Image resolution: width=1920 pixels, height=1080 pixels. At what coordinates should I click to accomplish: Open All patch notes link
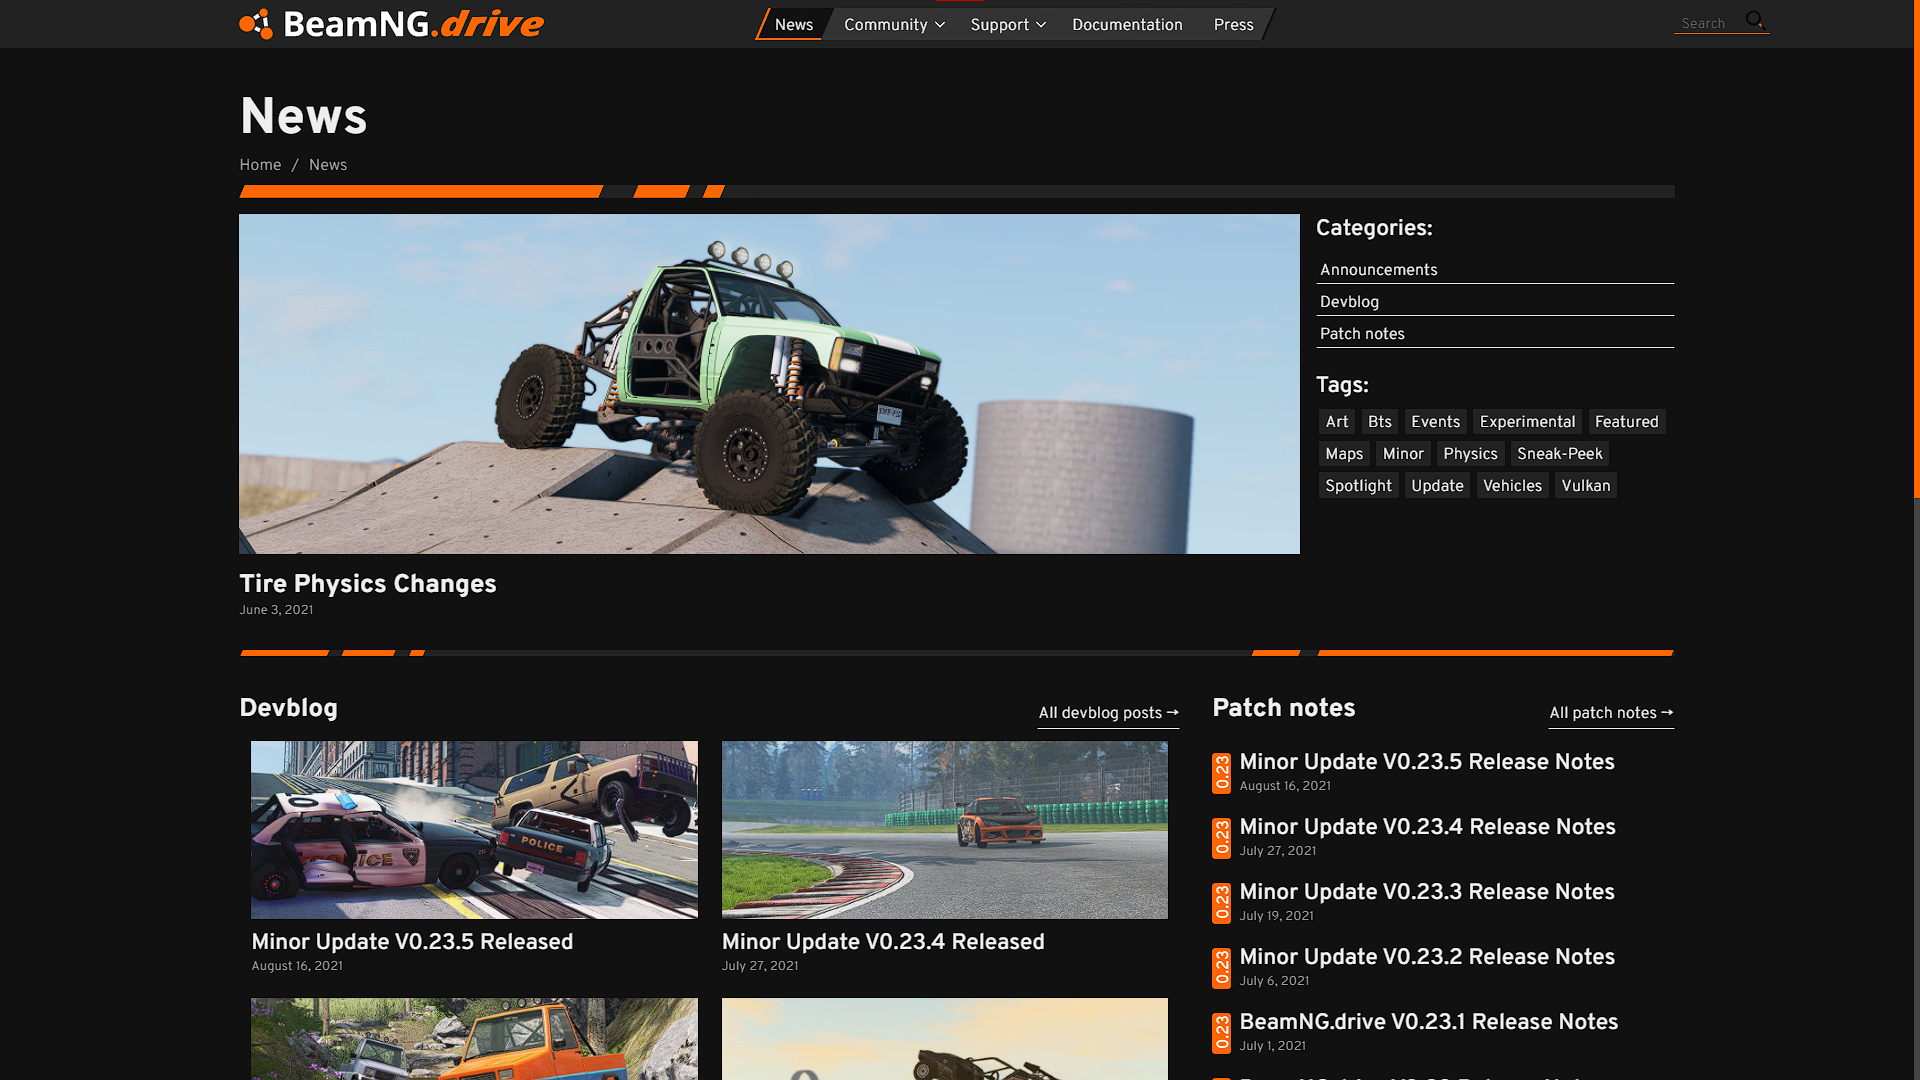[x=1610, y=713]
